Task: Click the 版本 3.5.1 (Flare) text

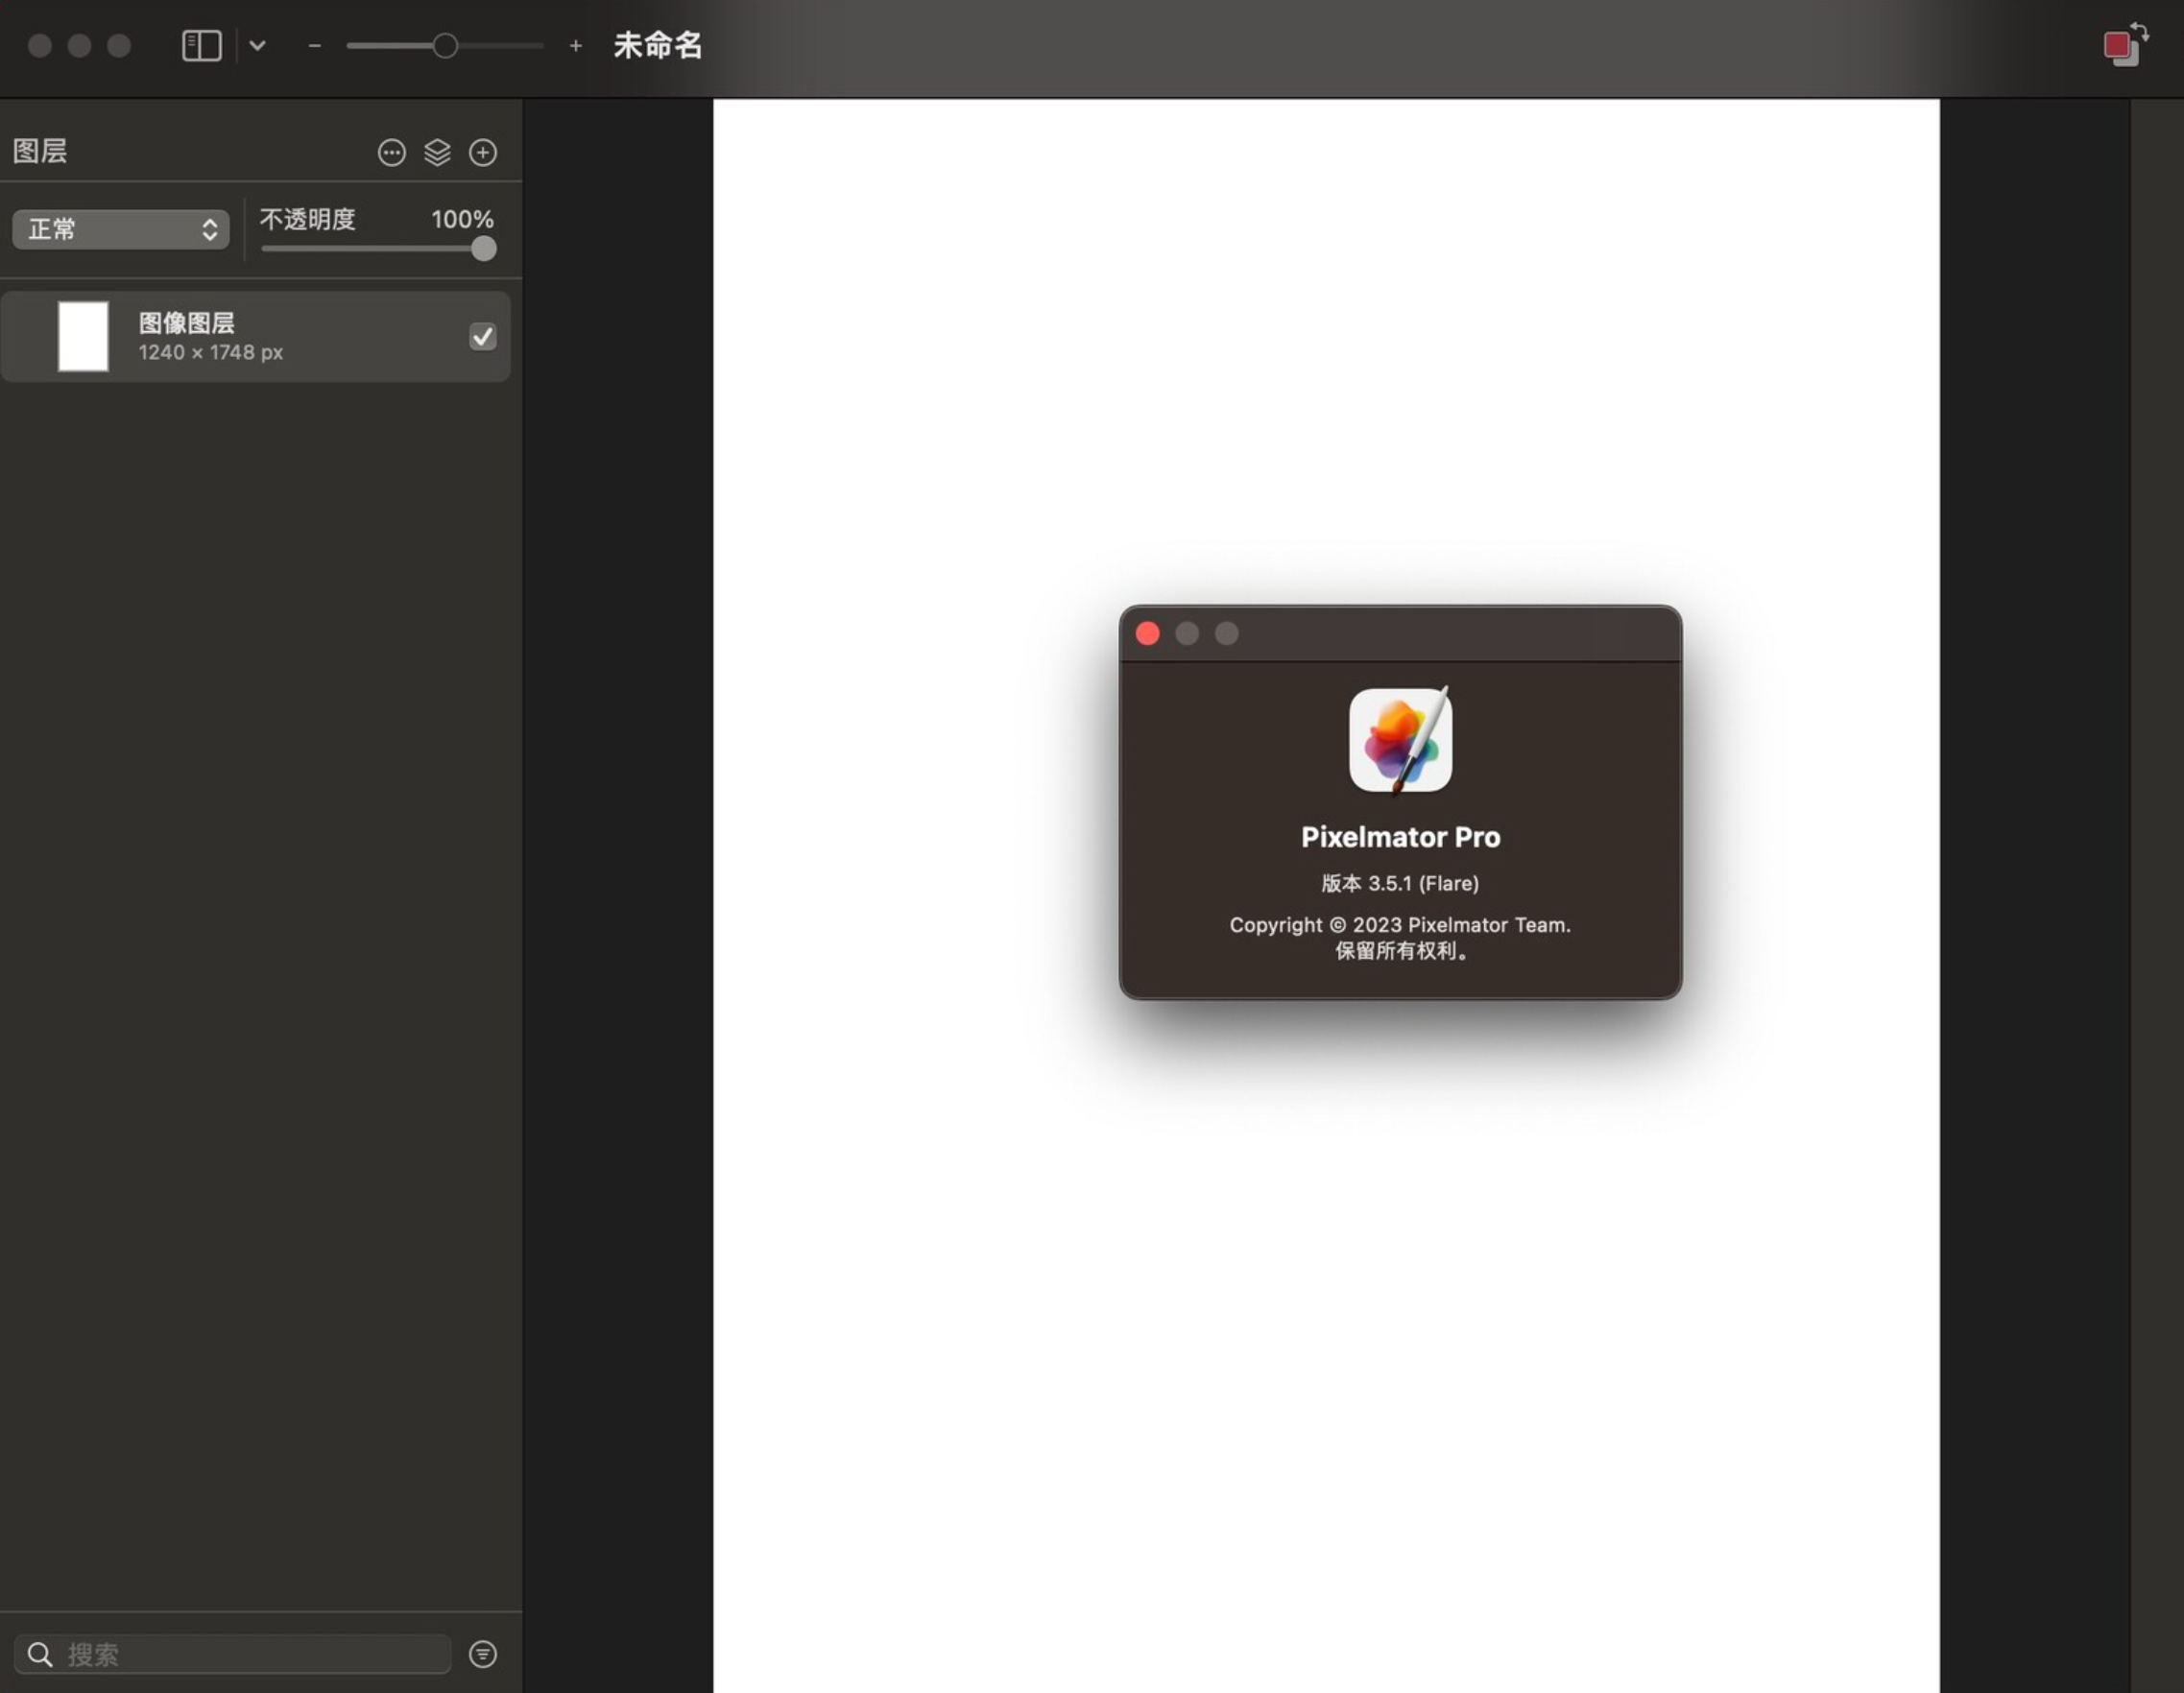Action: [x=1400, y=883]
